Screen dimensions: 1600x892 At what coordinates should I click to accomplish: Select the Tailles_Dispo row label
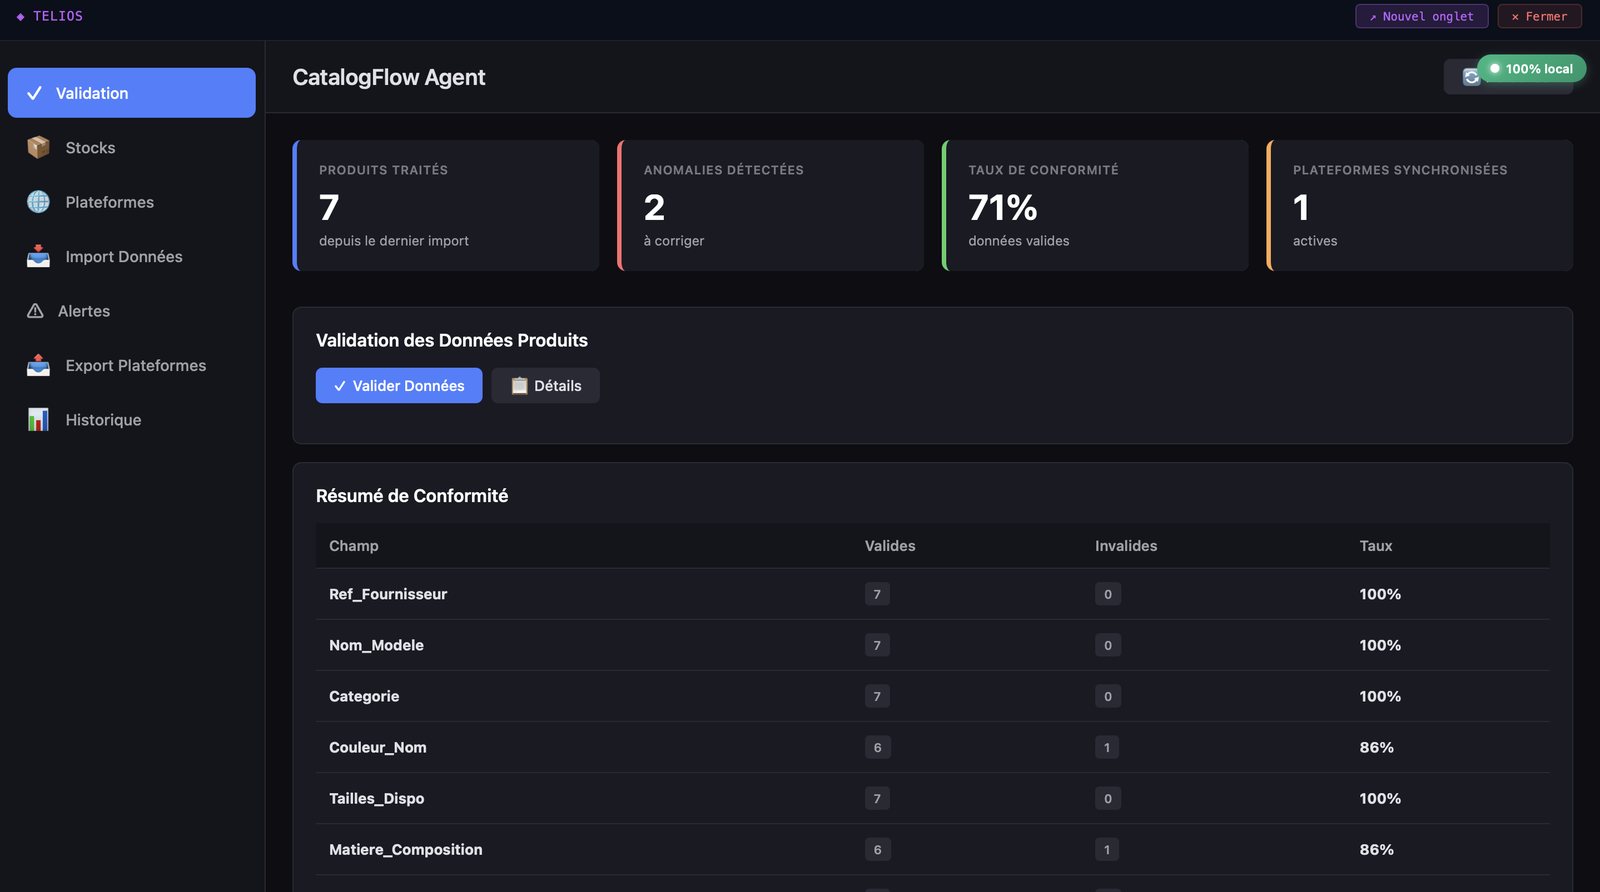click(x=377, y=798)
